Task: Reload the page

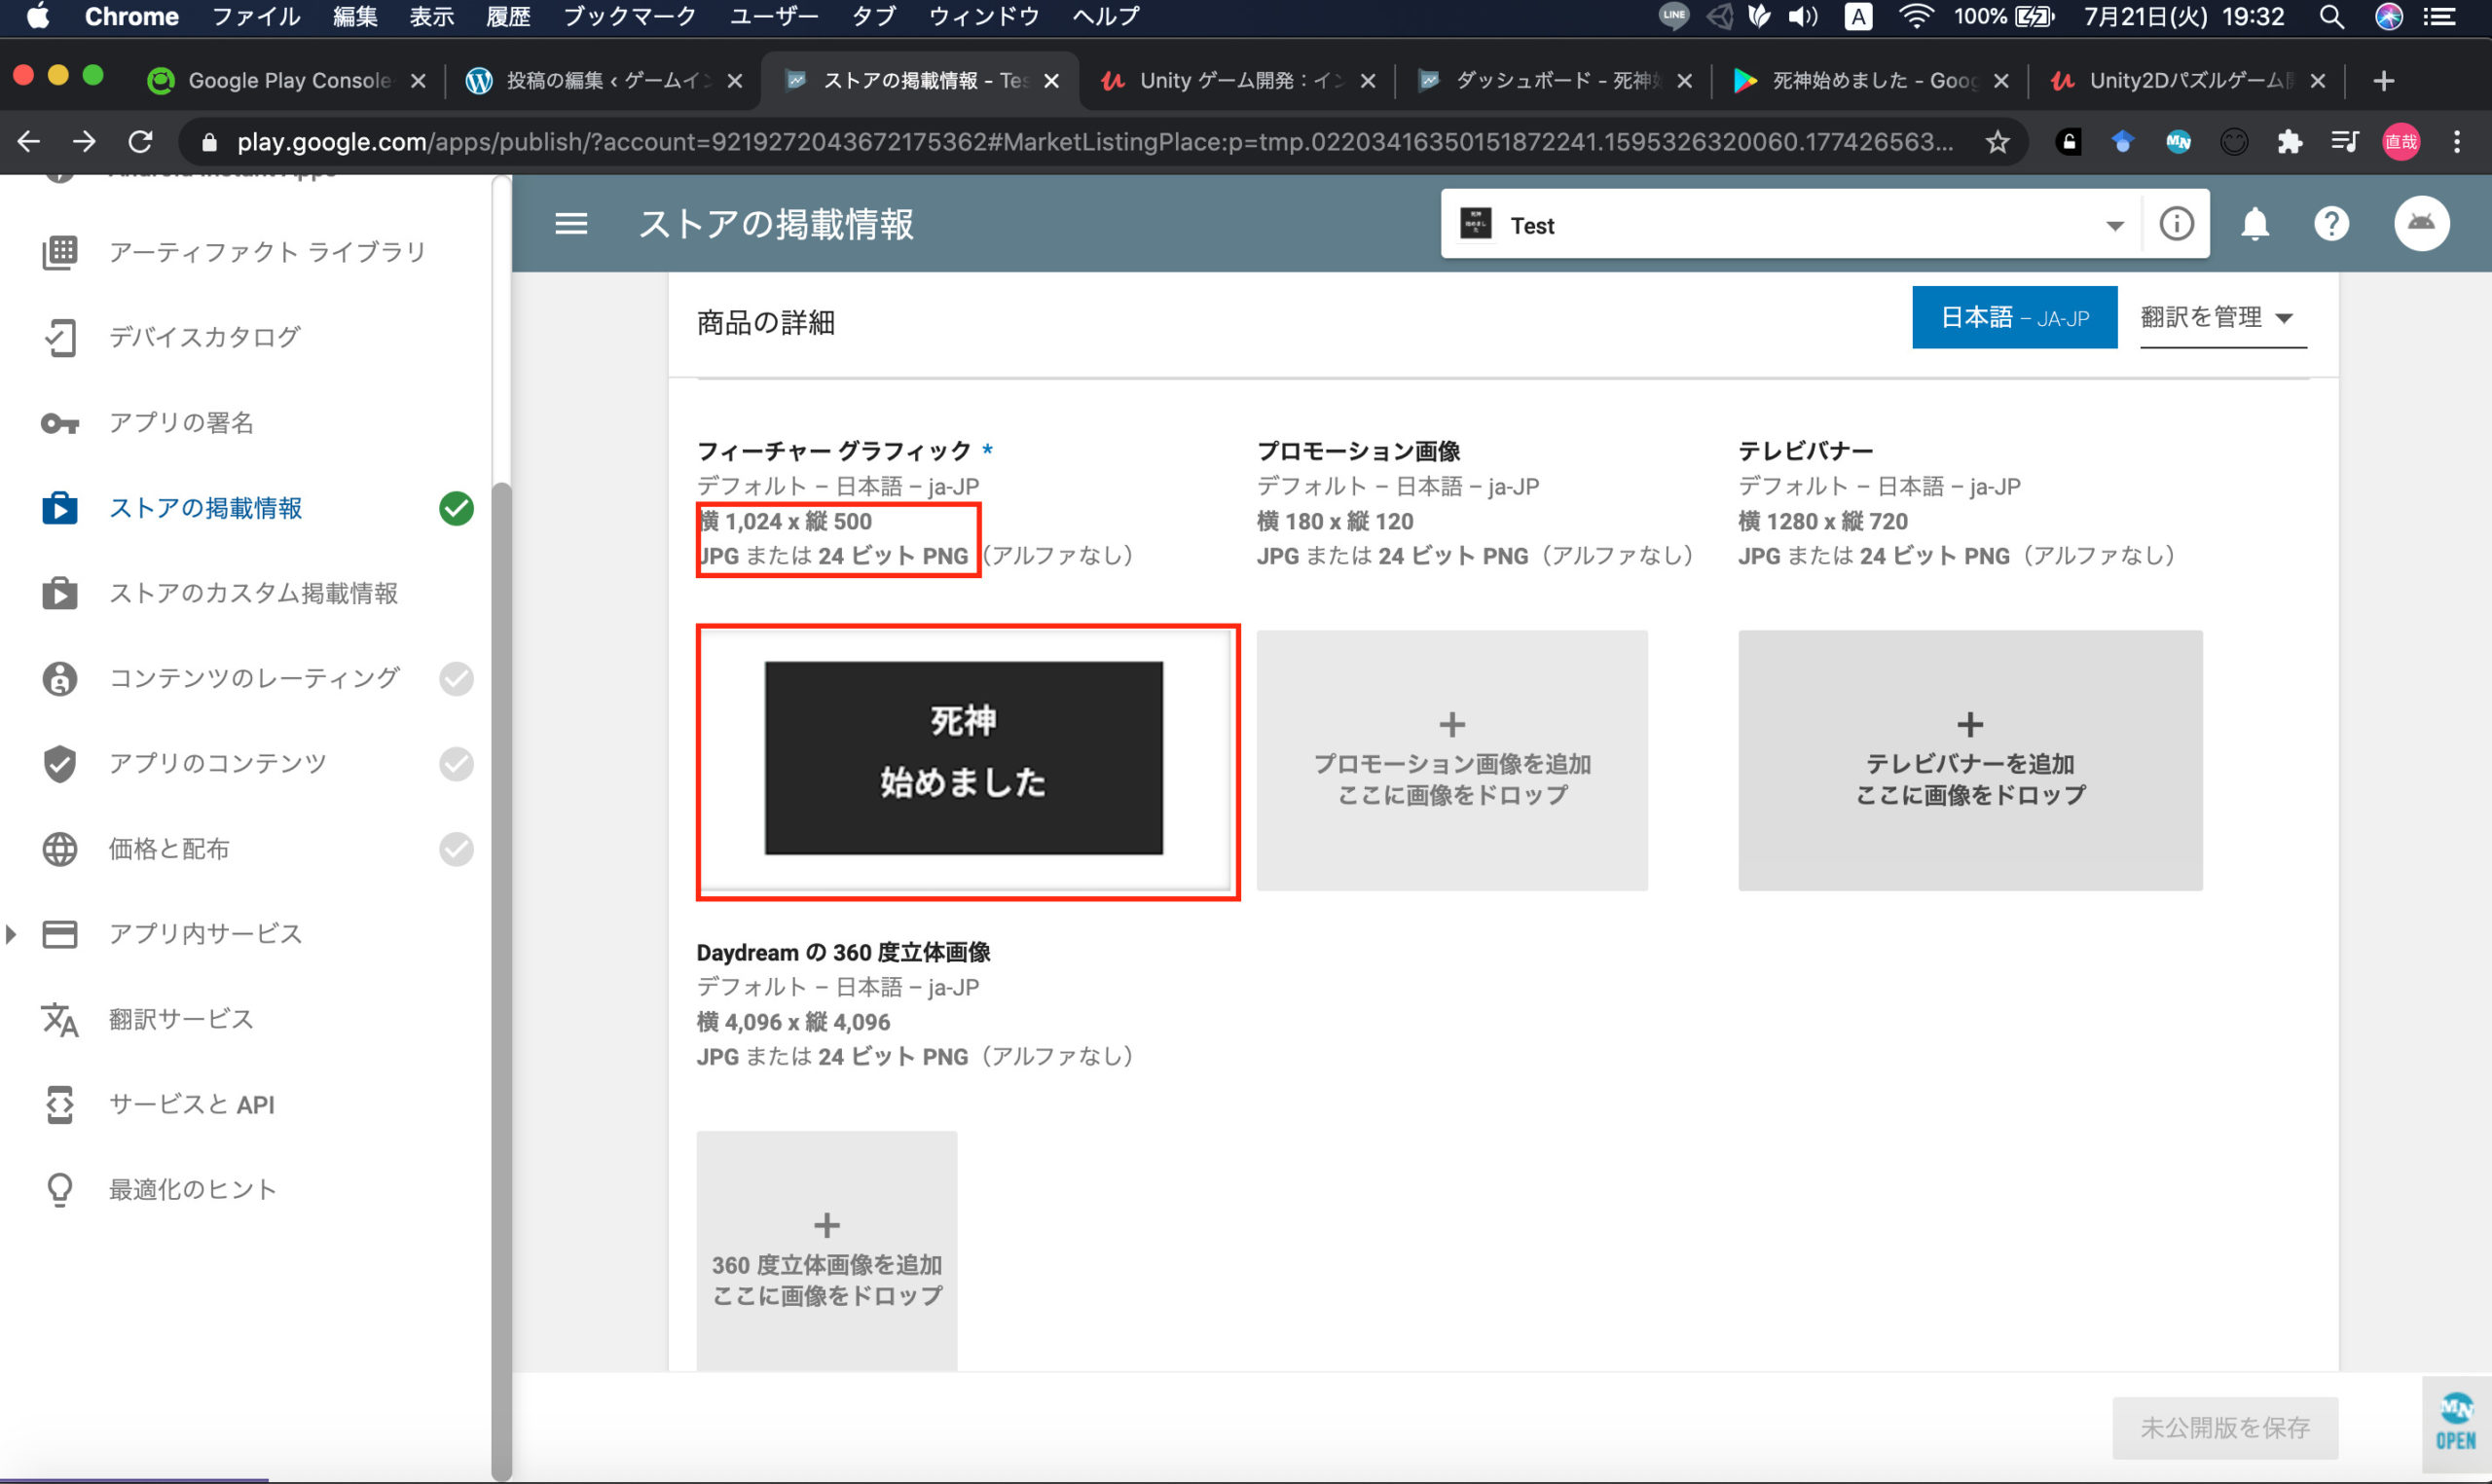Action: (x=140, y=142)
